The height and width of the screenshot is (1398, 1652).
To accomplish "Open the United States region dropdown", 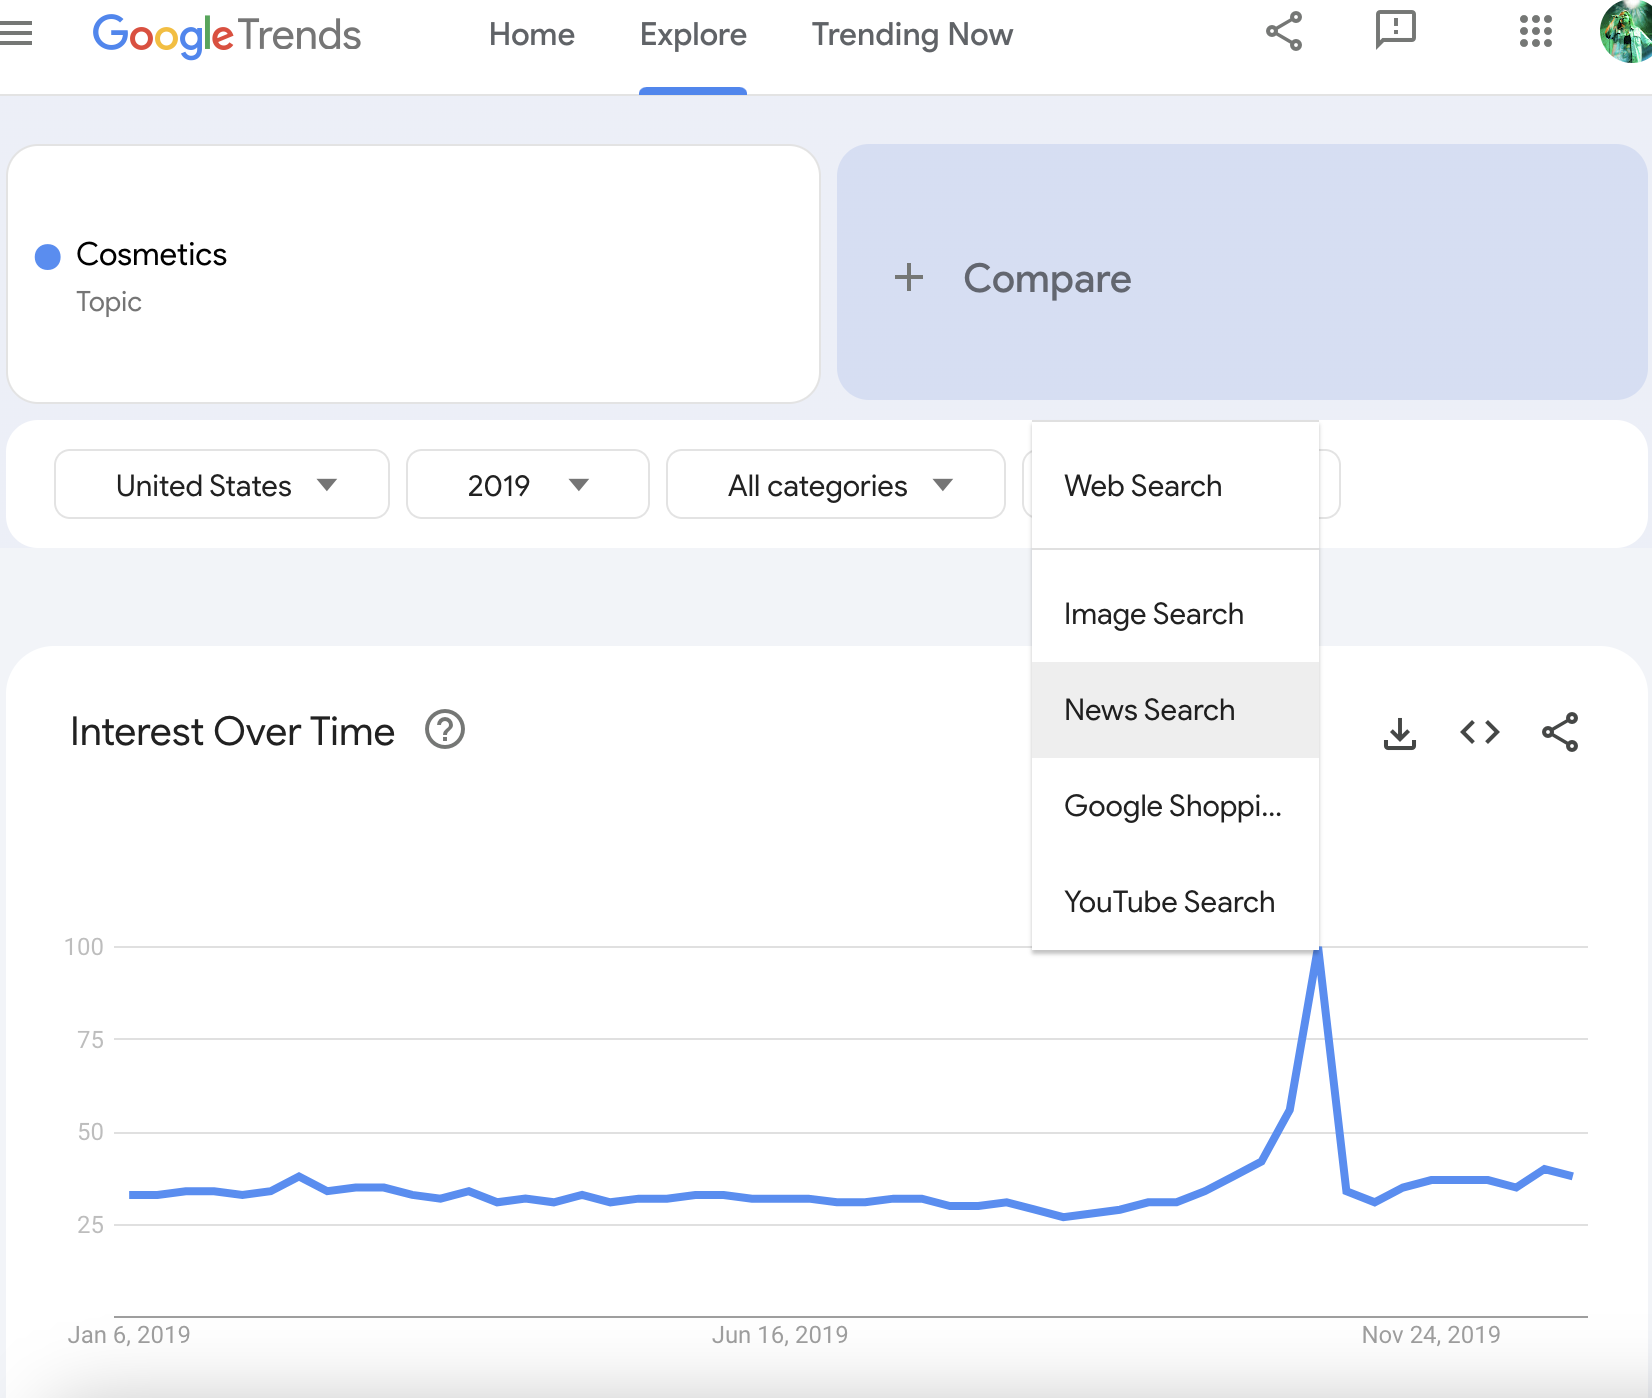I will tap(222, 485).
